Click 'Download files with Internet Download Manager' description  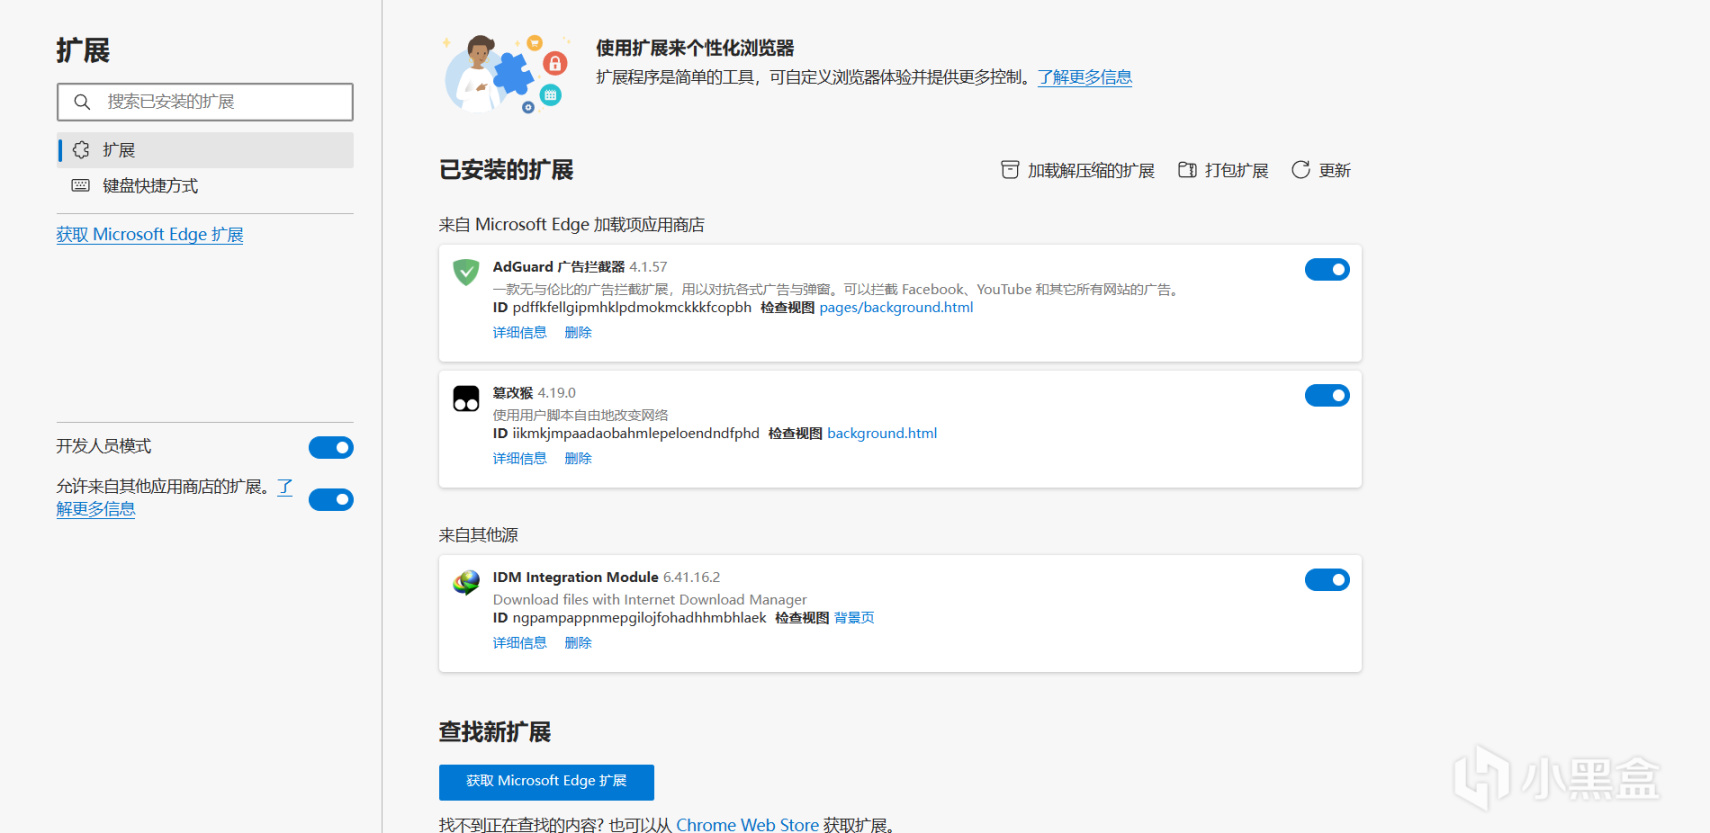650,600
